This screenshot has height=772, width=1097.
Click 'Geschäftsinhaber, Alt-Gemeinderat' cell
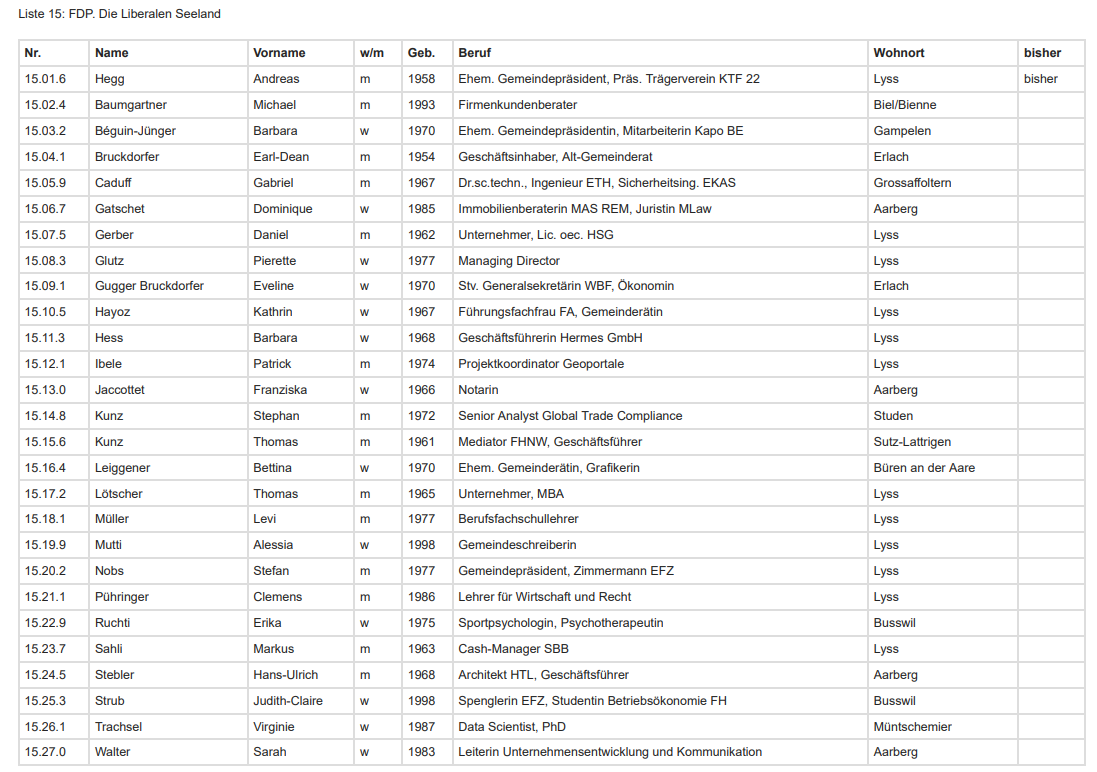tap(555, 157)
